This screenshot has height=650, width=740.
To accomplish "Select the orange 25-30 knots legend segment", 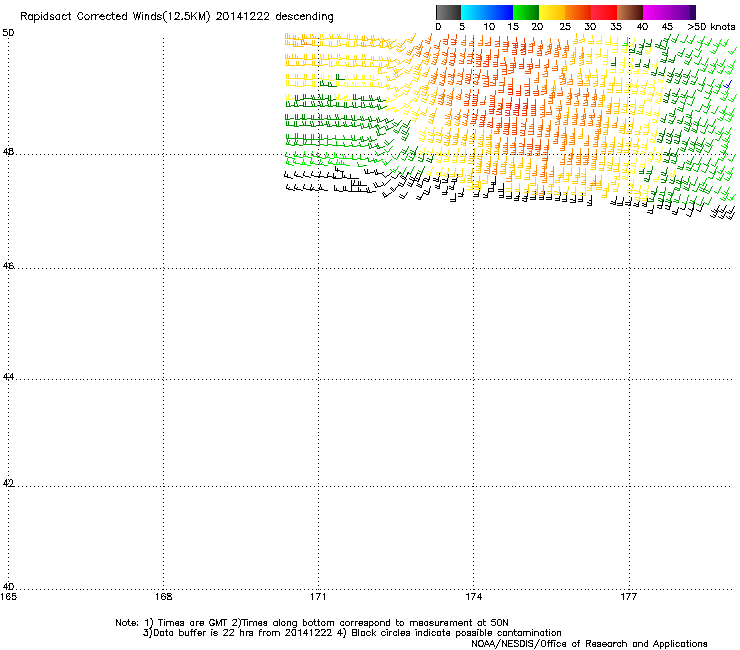I will 578,12.
